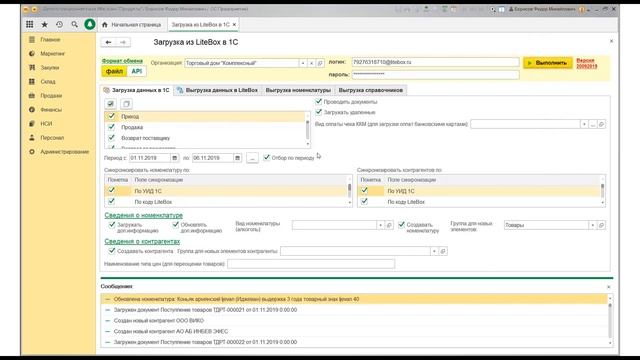
Task: Expand contractor group dropdown arrow
Action: coord(434,251)
